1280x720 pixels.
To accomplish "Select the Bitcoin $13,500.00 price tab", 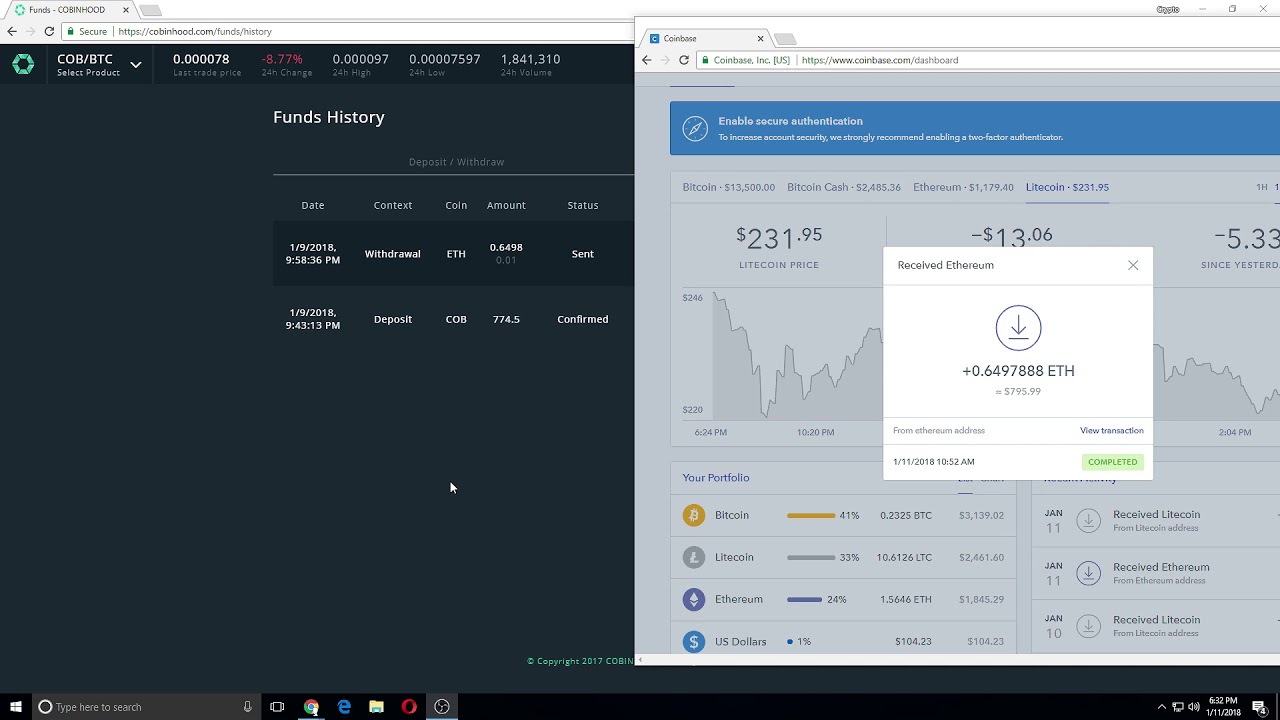I will coord(729,187).
